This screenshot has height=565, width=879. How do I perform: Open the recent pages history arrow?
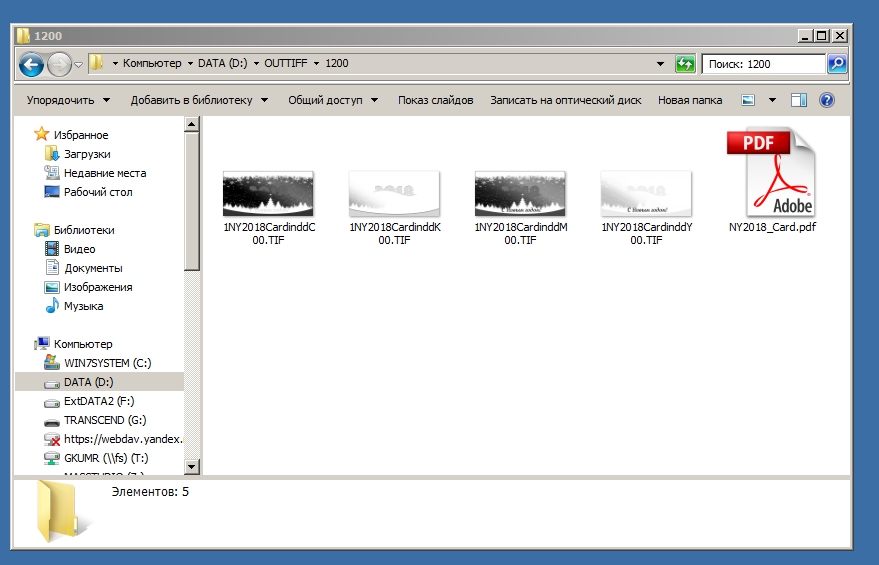click(x=78, y=64)
